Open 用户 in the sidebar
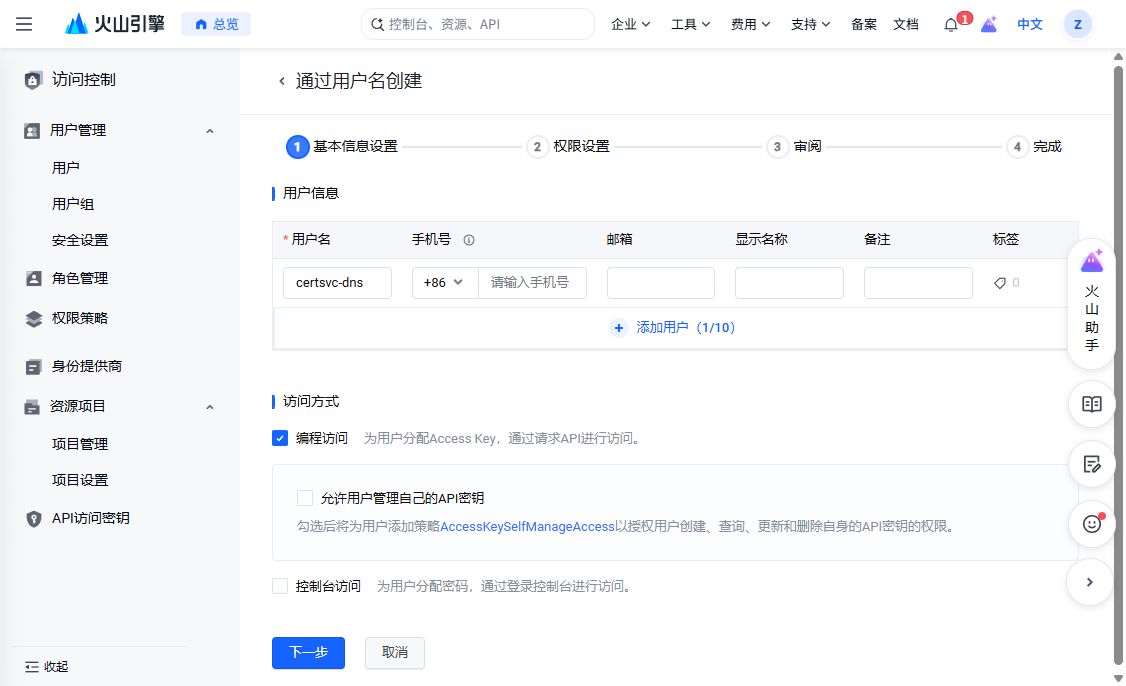 coord(65,167)
